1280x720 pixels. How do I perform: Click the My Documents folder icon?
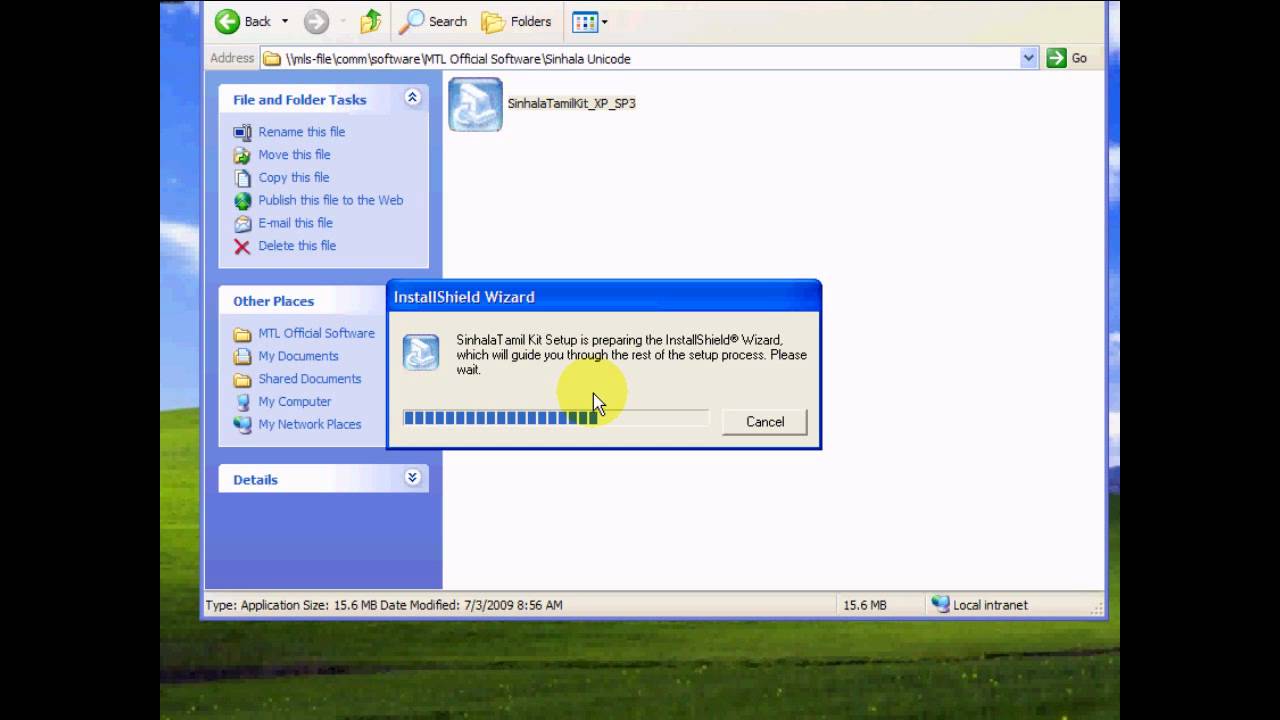point(242,357)
